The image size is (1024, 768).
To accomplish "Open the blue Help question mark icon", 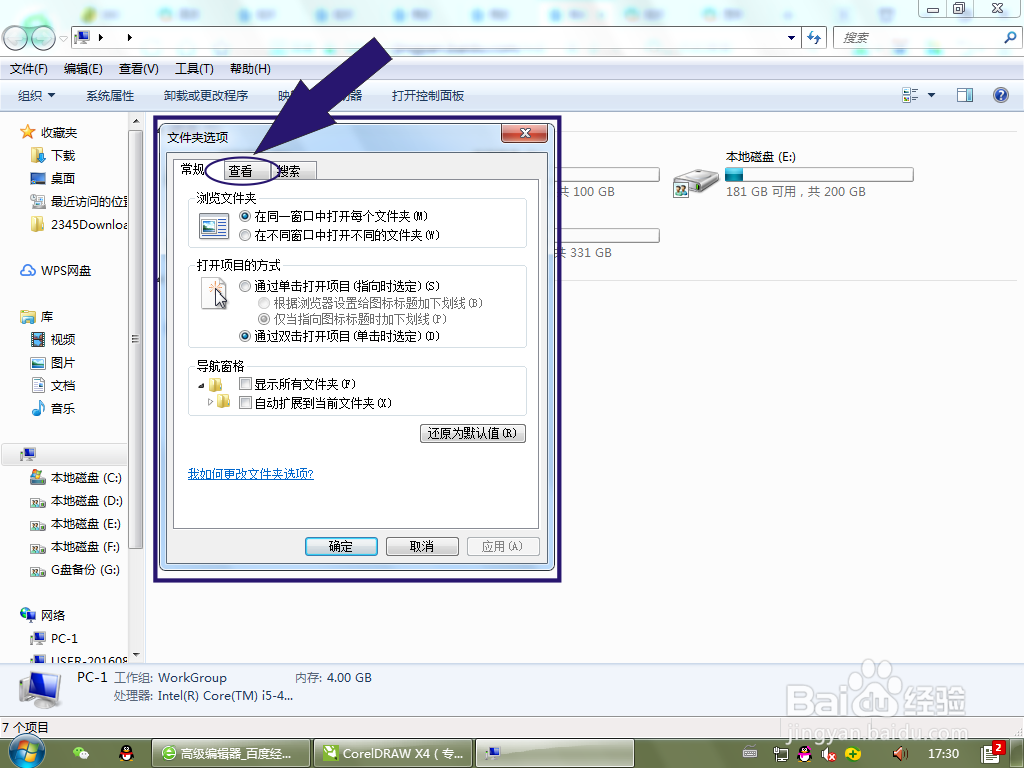I will pyautogui.click(x=1000, y=95).
